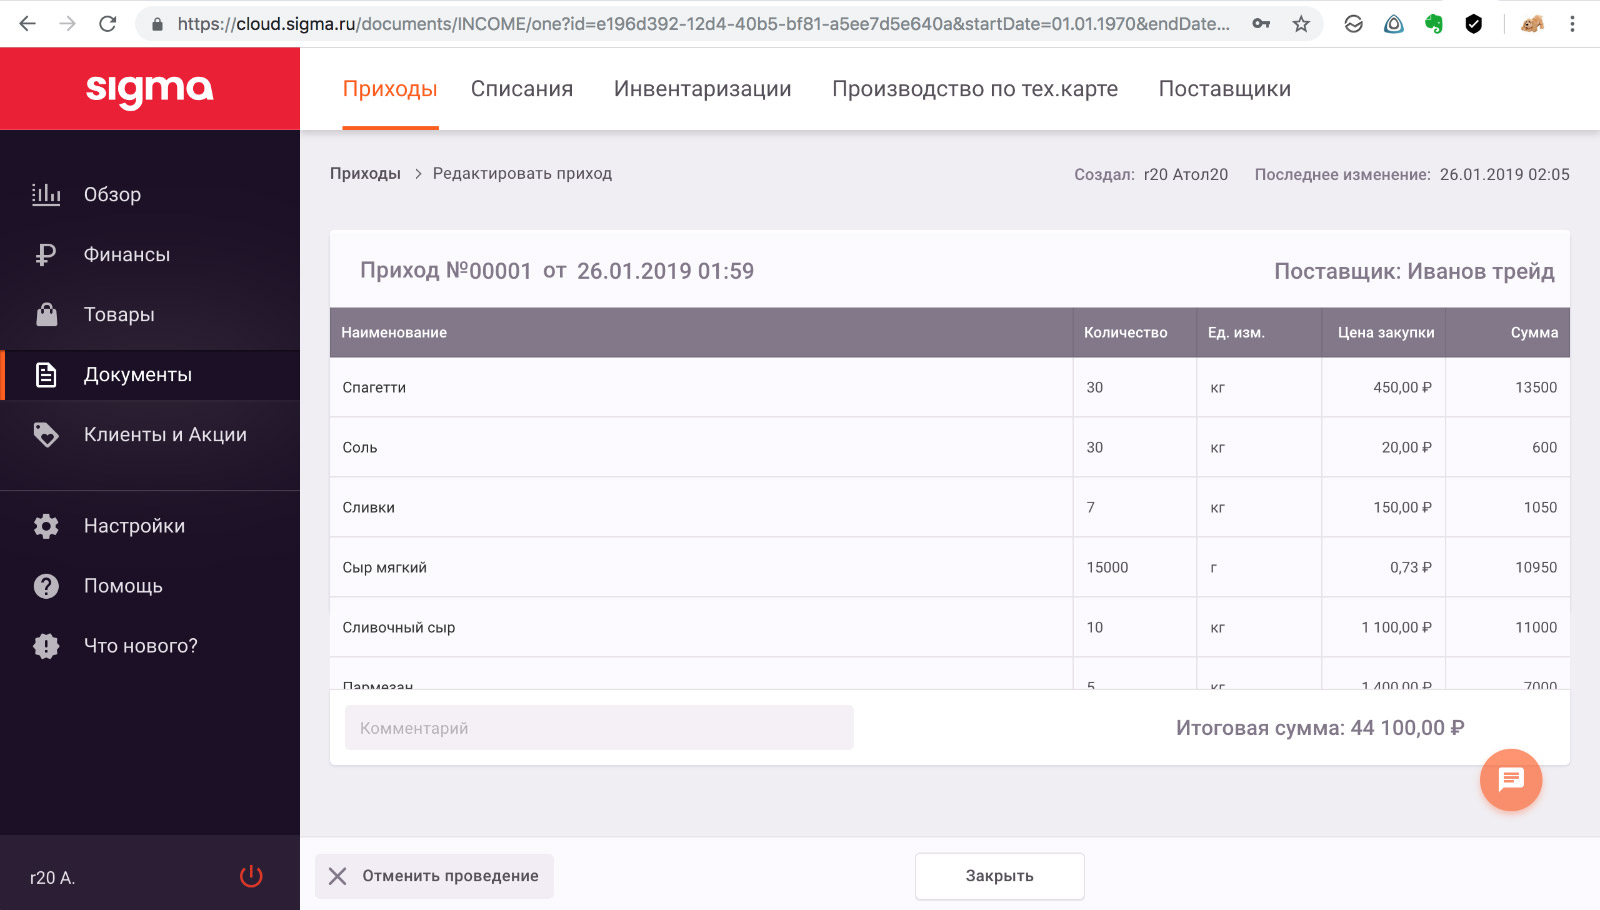Go to Товары section
1600x910 pixels.
119,314
